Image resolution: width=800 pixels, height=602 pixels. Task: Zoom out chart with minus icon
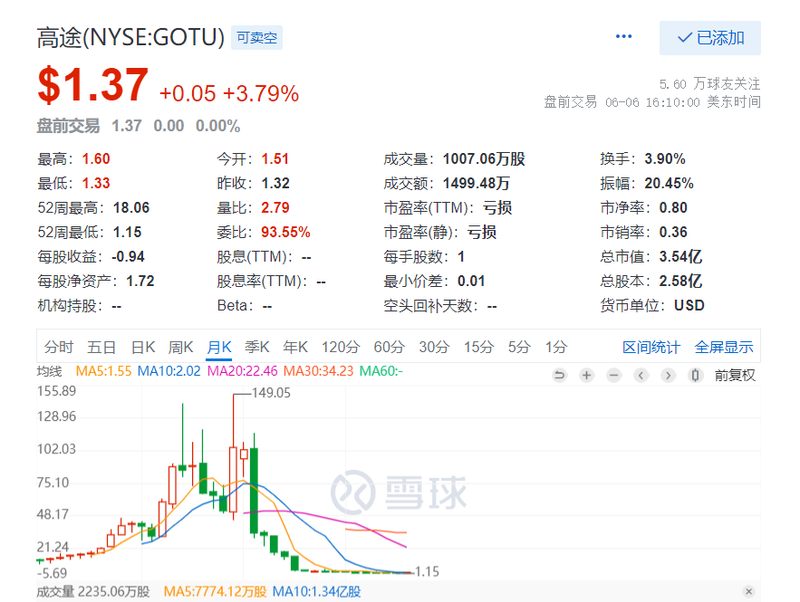pyautogui.click(x=614, y=376)
